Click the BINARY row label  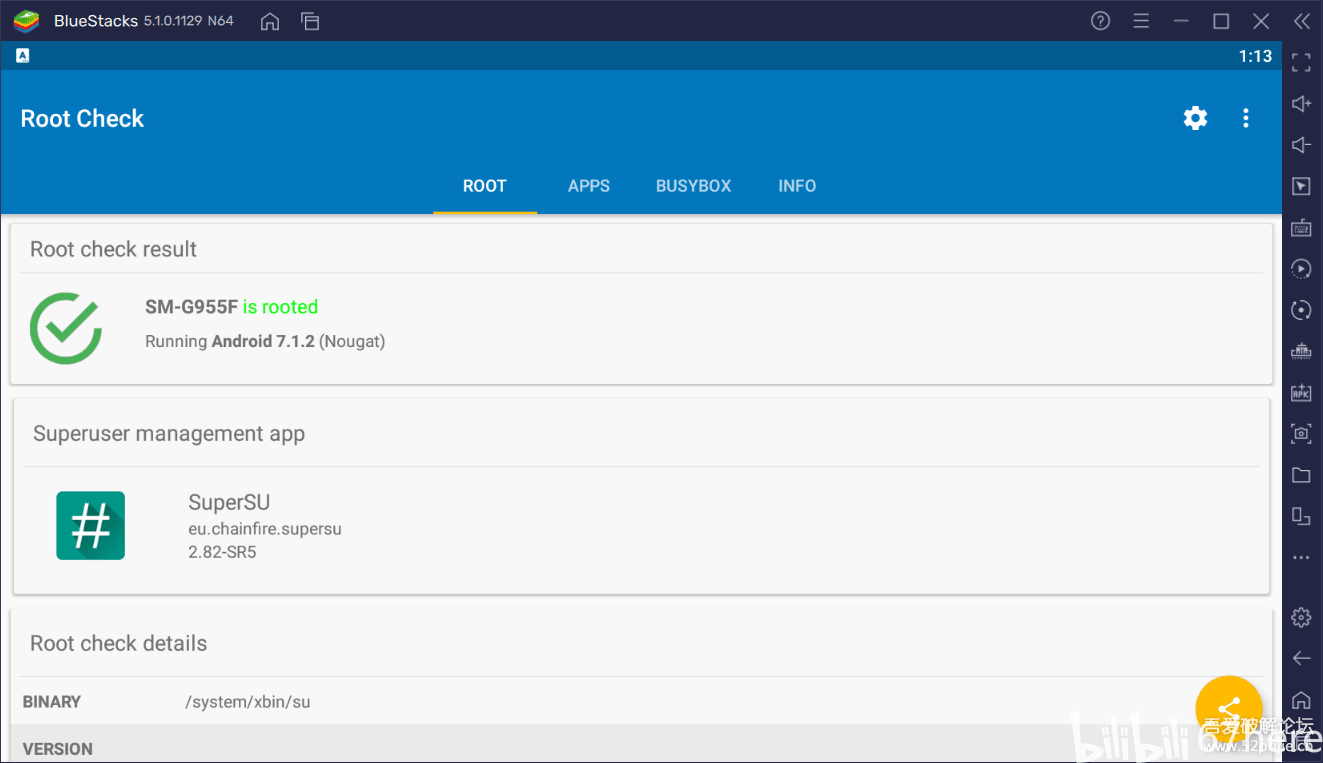pos(51,702)
